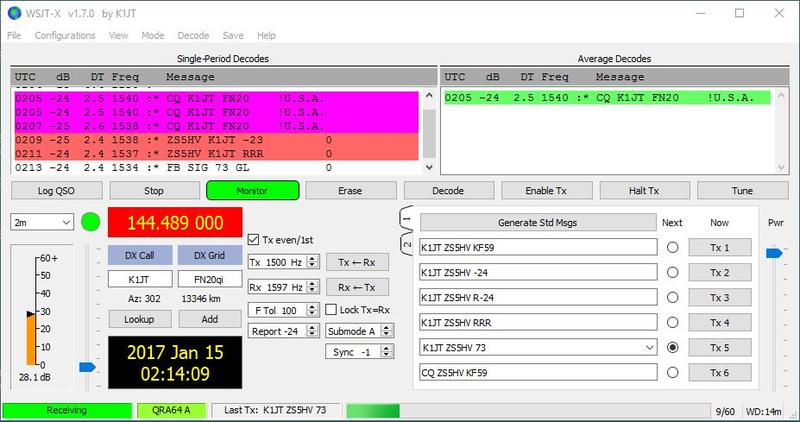This screenshot has height=422, width=800.
Task: Click the Tx 4 button
Action: (x=720, y=322)
